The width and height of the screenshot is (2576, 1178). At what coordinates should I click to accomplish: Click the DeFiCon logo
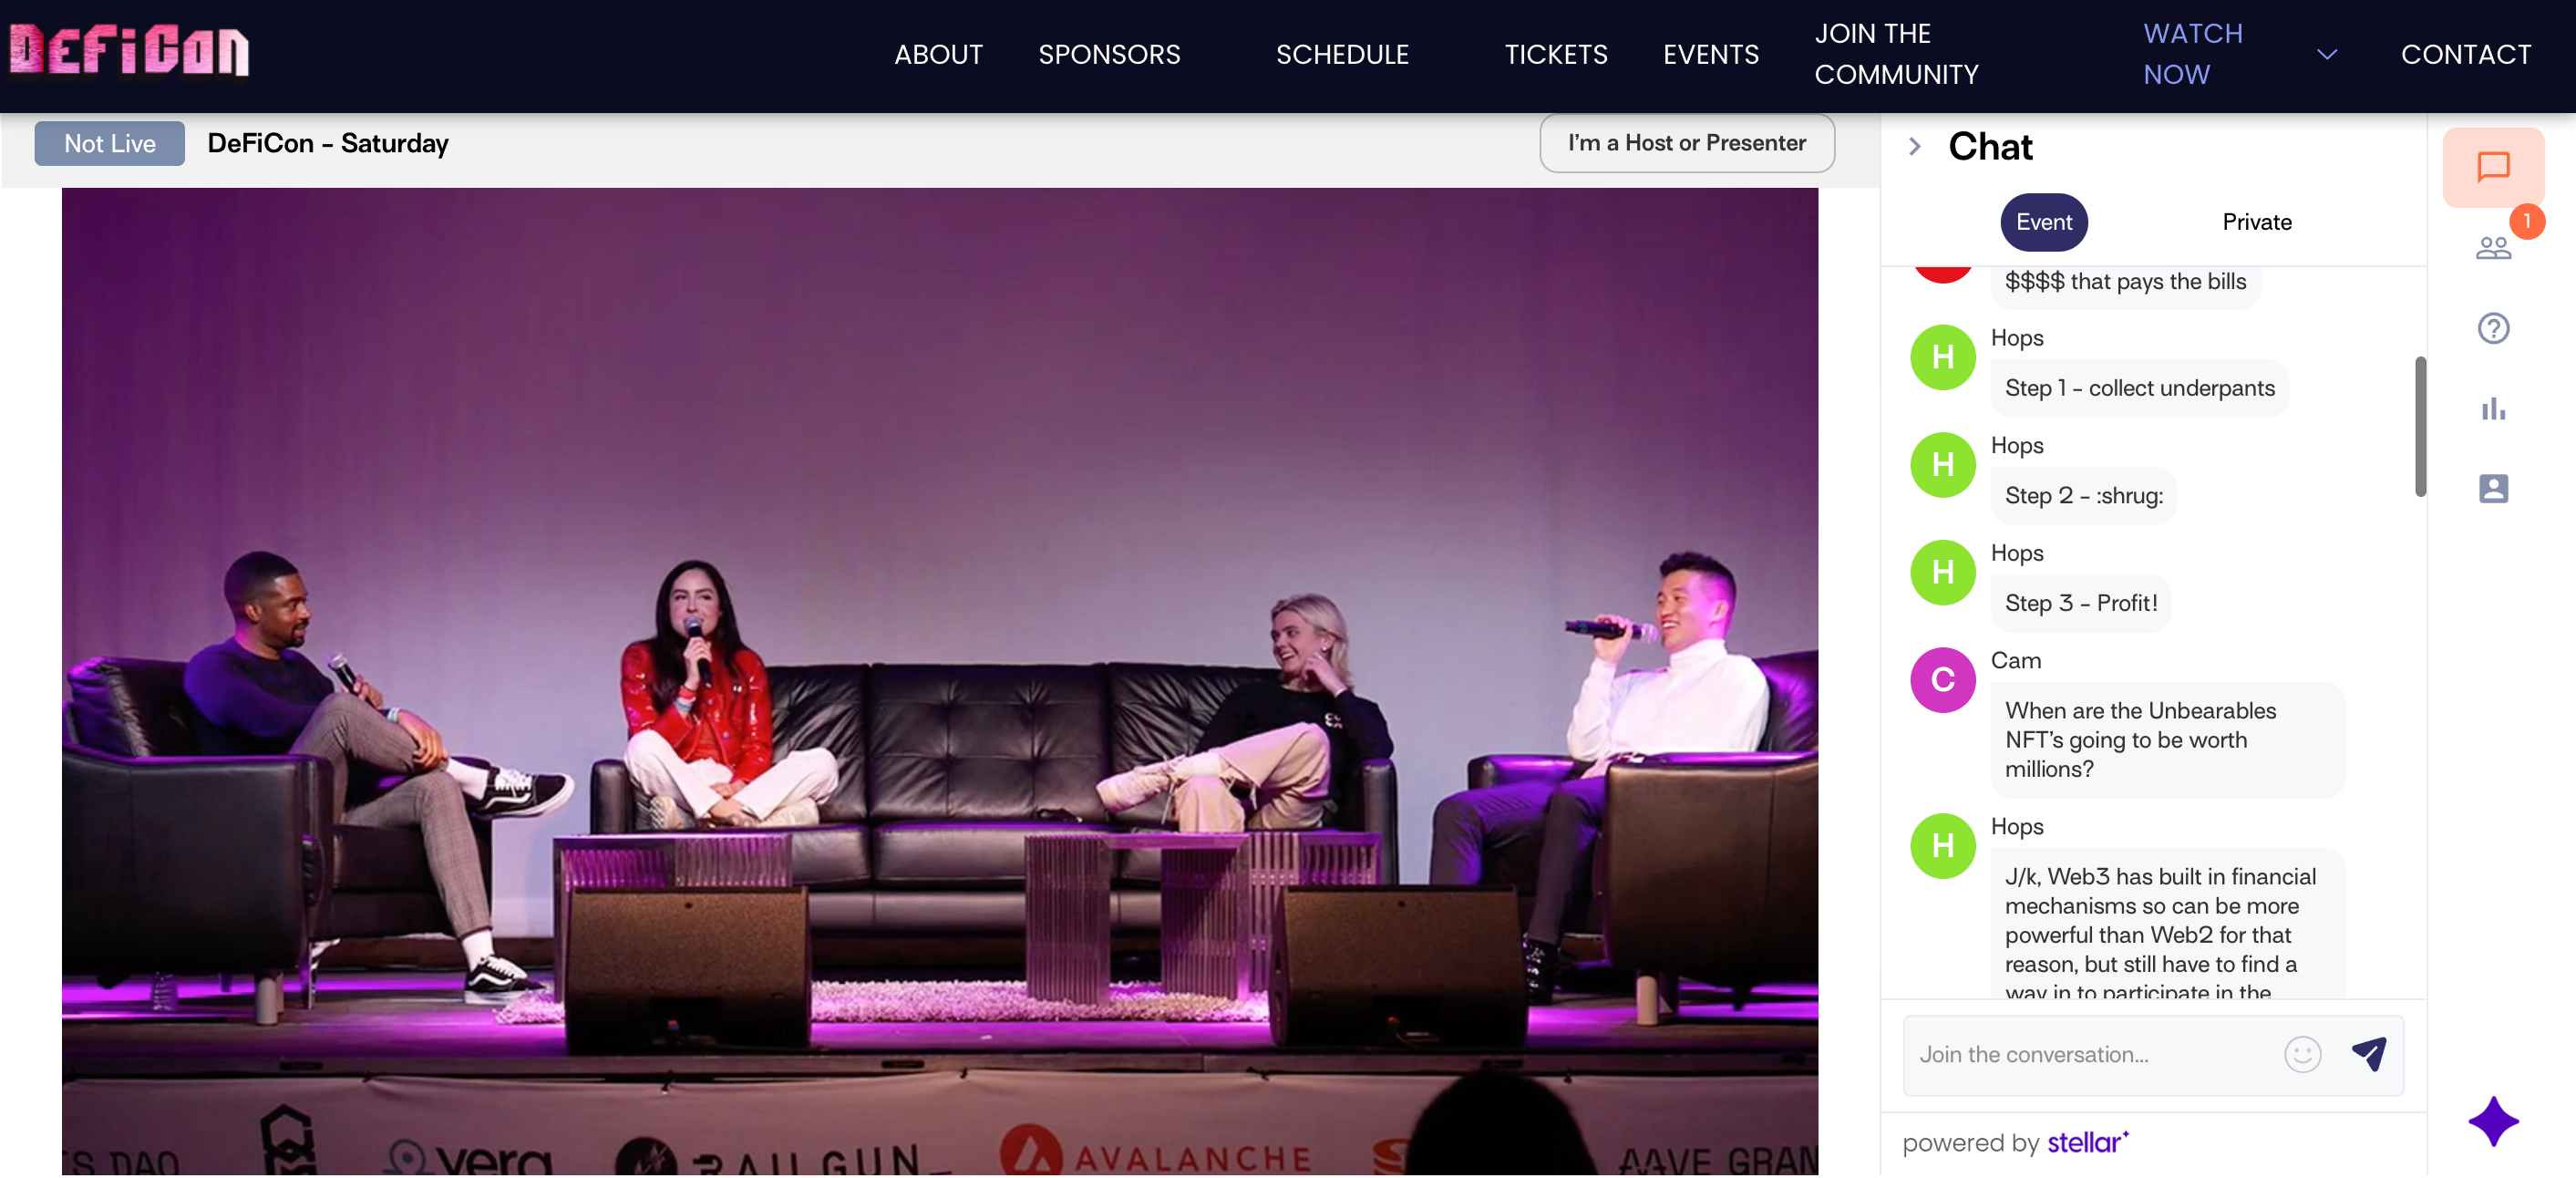pyautogui.click(x=129, y=51)
